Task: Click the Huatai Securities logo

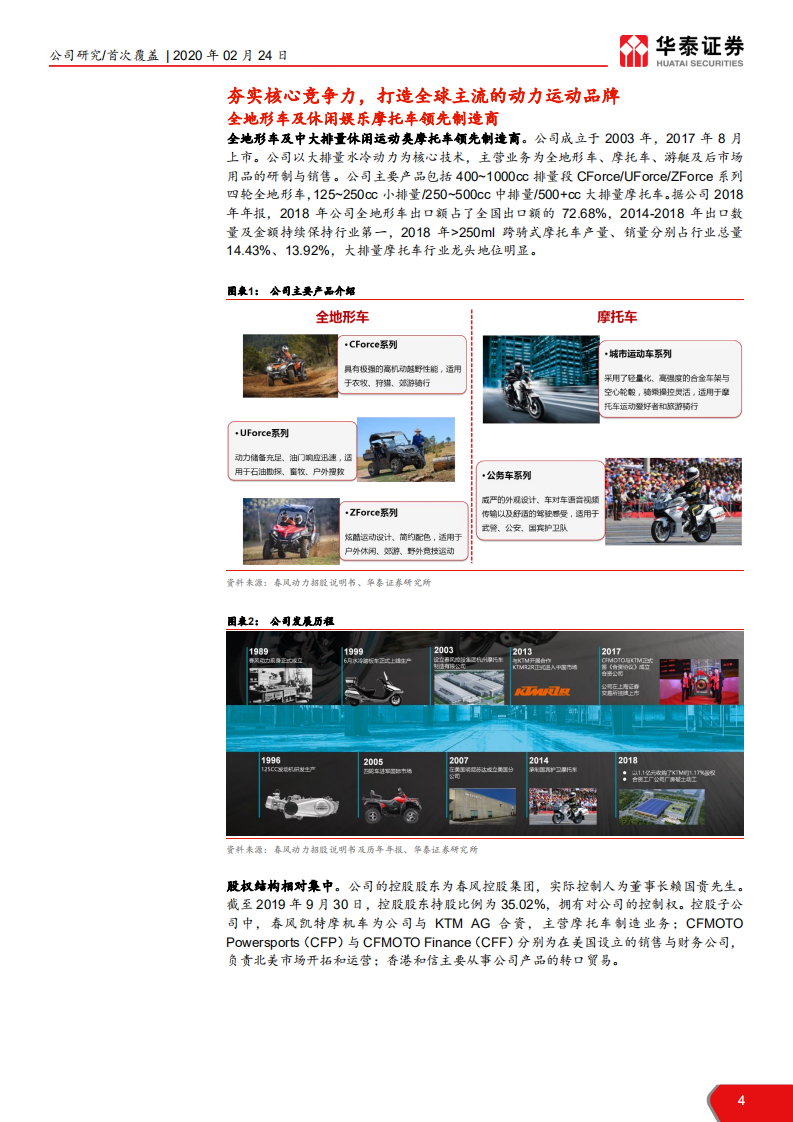Action: point(681,51)
